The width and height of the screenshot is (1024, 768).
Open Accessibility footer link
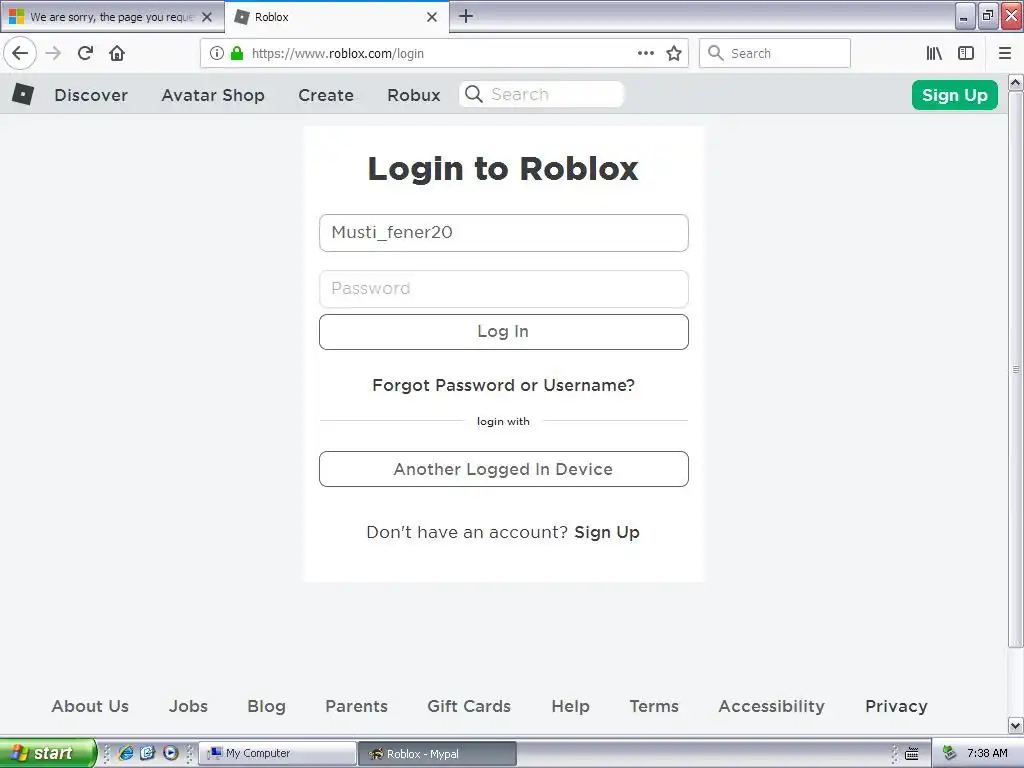[771, 706]
